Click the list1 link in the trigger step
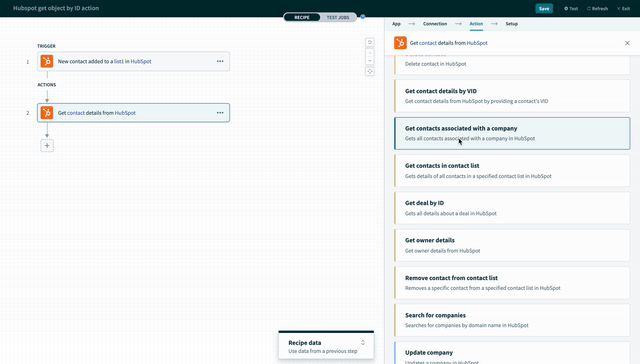This screenshot has height=364, width=640. point(119,61)
